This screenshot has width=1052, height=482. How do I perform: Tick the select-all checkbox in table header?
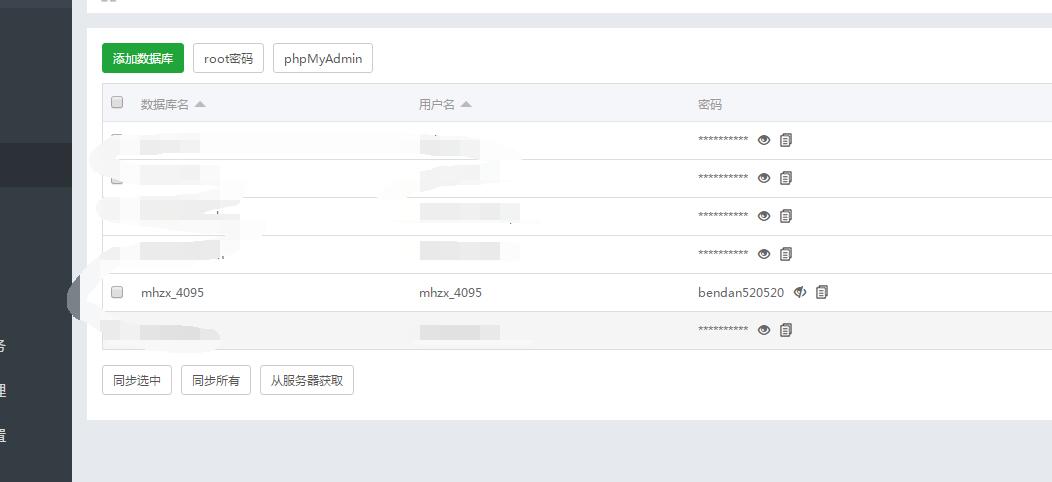click(x=117, y=102)
